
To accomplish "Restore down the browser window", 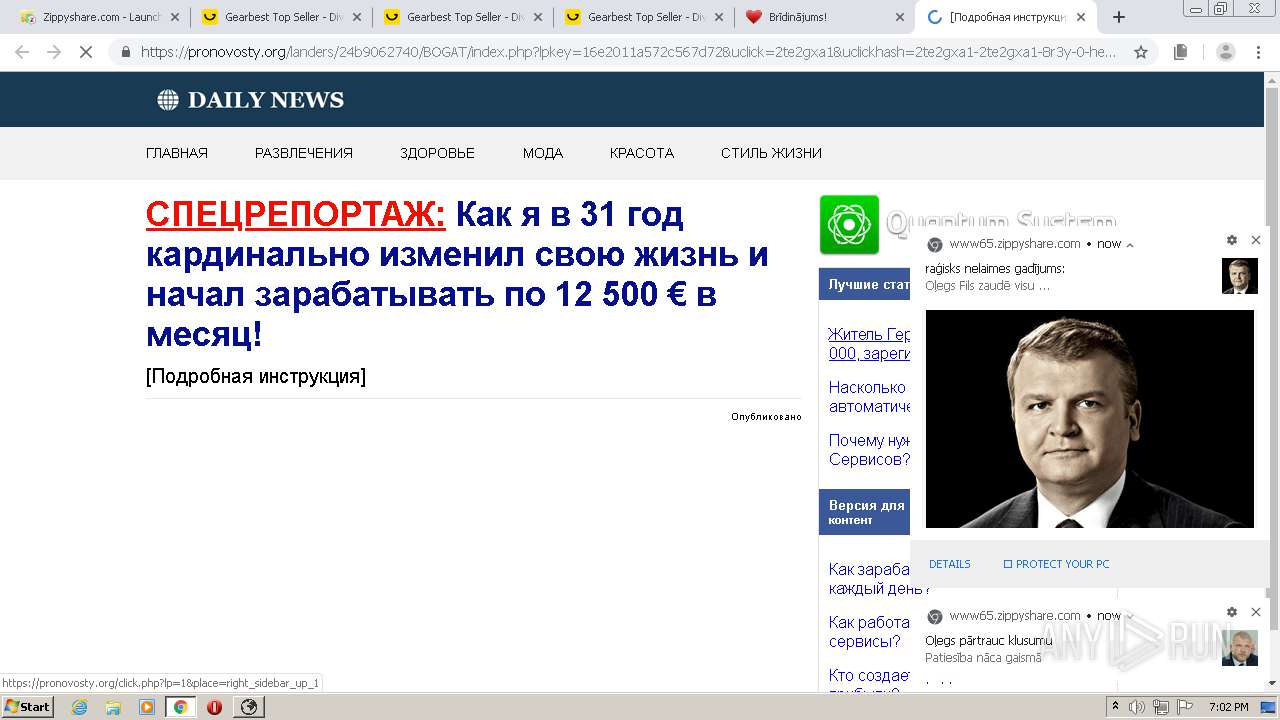I will (x=1220, y=8).
